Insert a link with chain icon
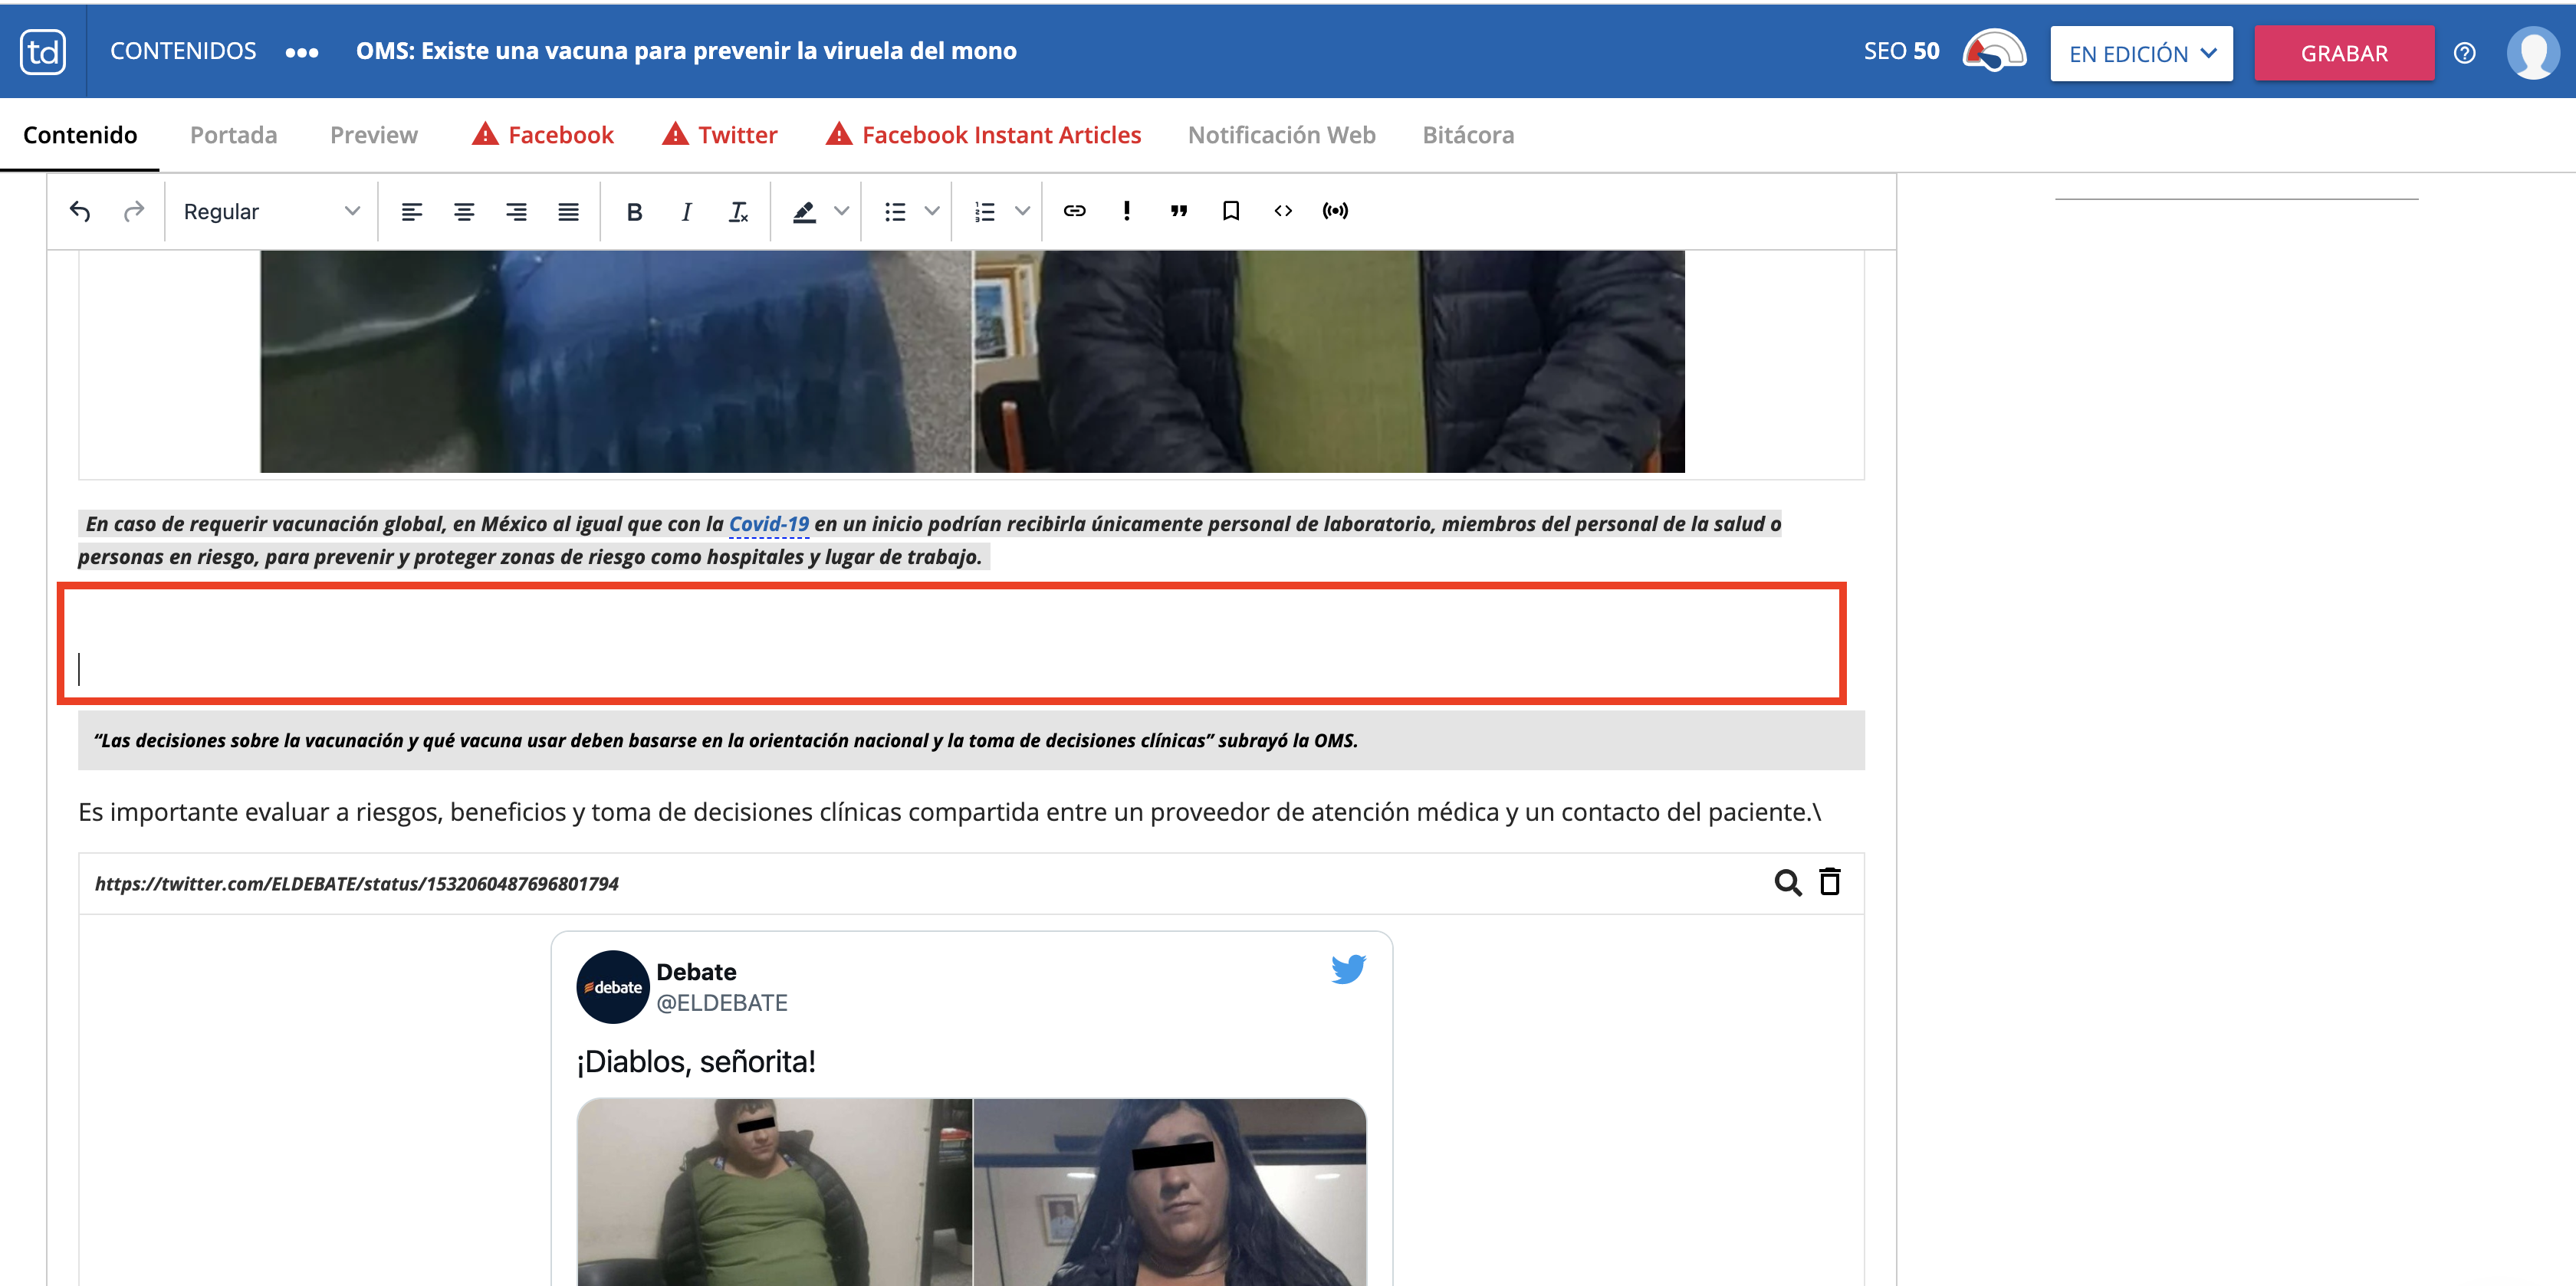This screenshot has height=1286, width=2576. [1074, 211]
